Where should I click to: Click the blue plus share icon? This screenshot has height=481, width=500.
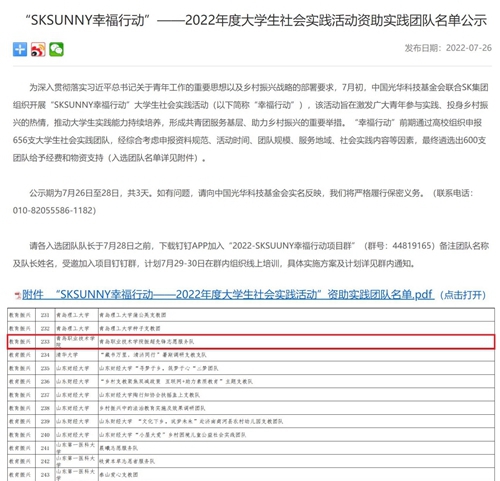tap(20, 49)
